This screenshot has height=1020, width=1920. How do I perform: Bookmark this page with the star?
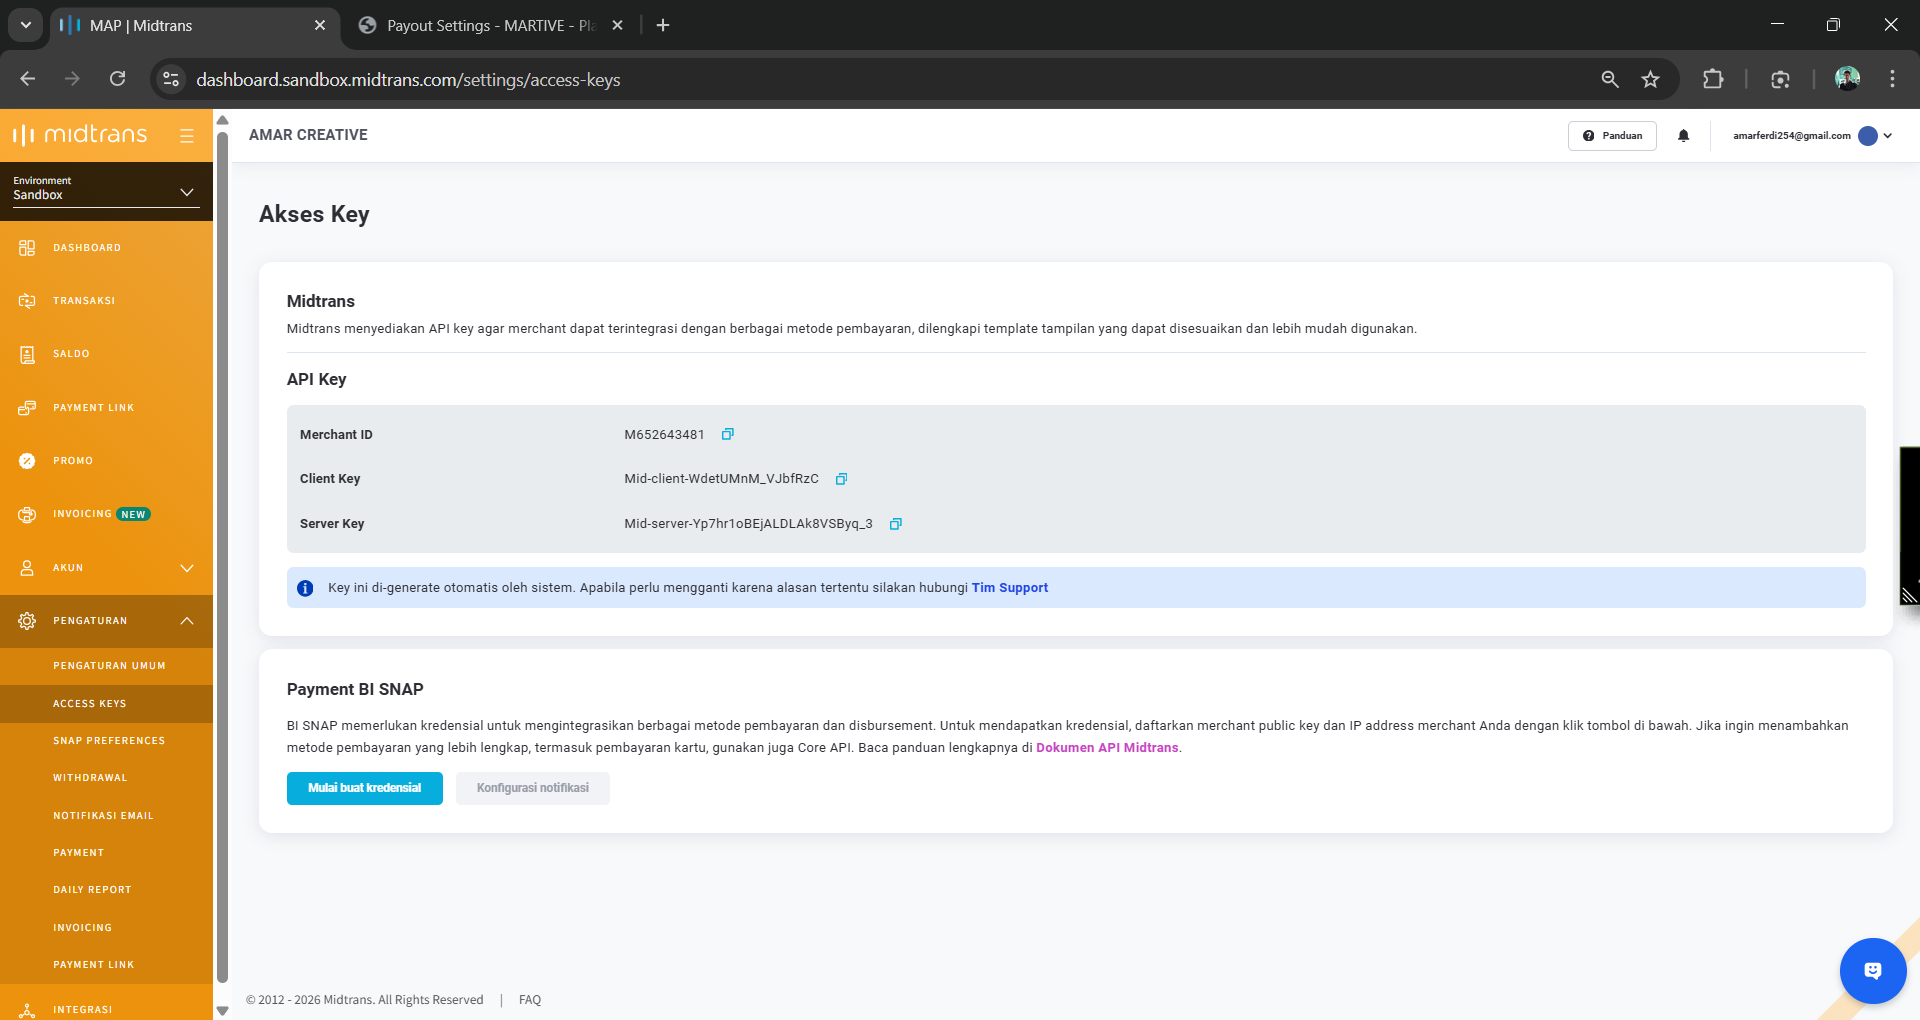(1650, 79)
